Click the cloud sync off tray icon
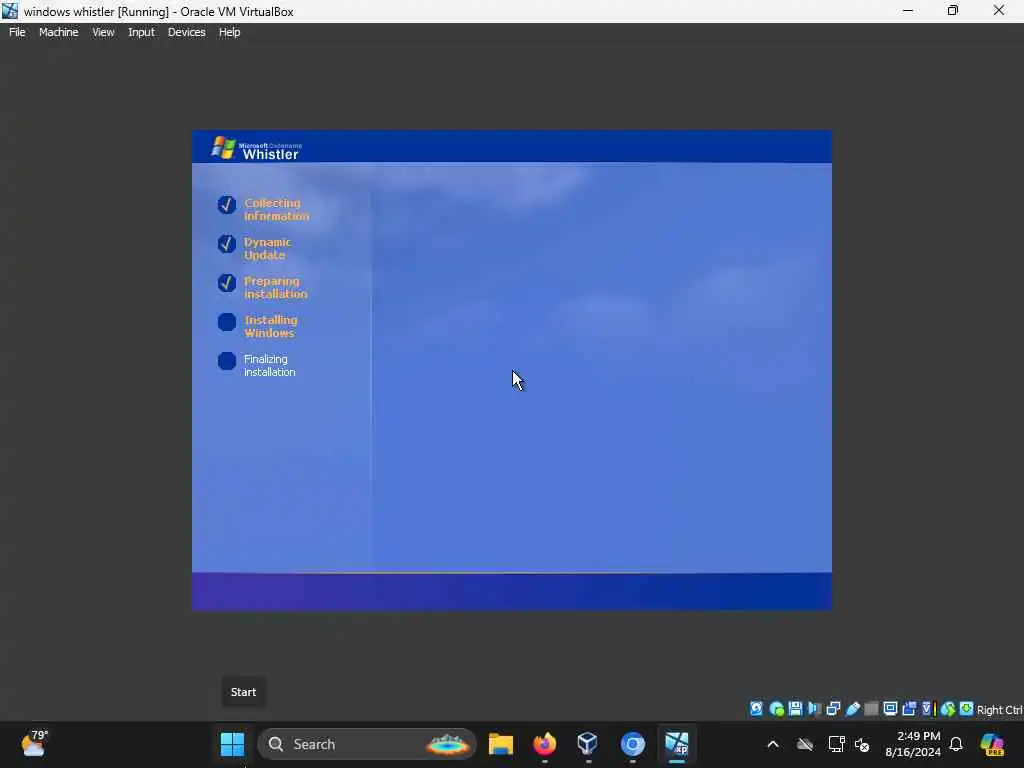Viewport: 1024px width, 768px height. [805, 744]
